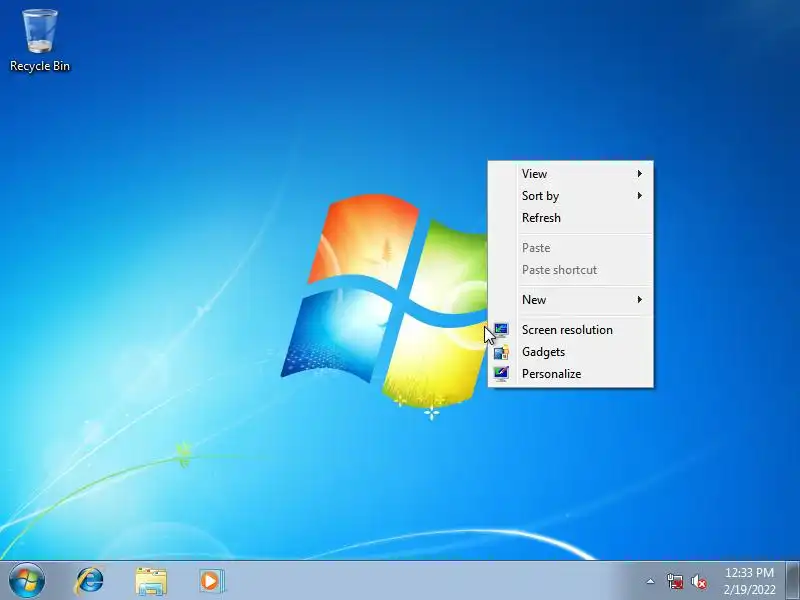Click the Show desktop button at the taskbar end
The width and height of the screenshot is (800, 600).
click(792, 581)
